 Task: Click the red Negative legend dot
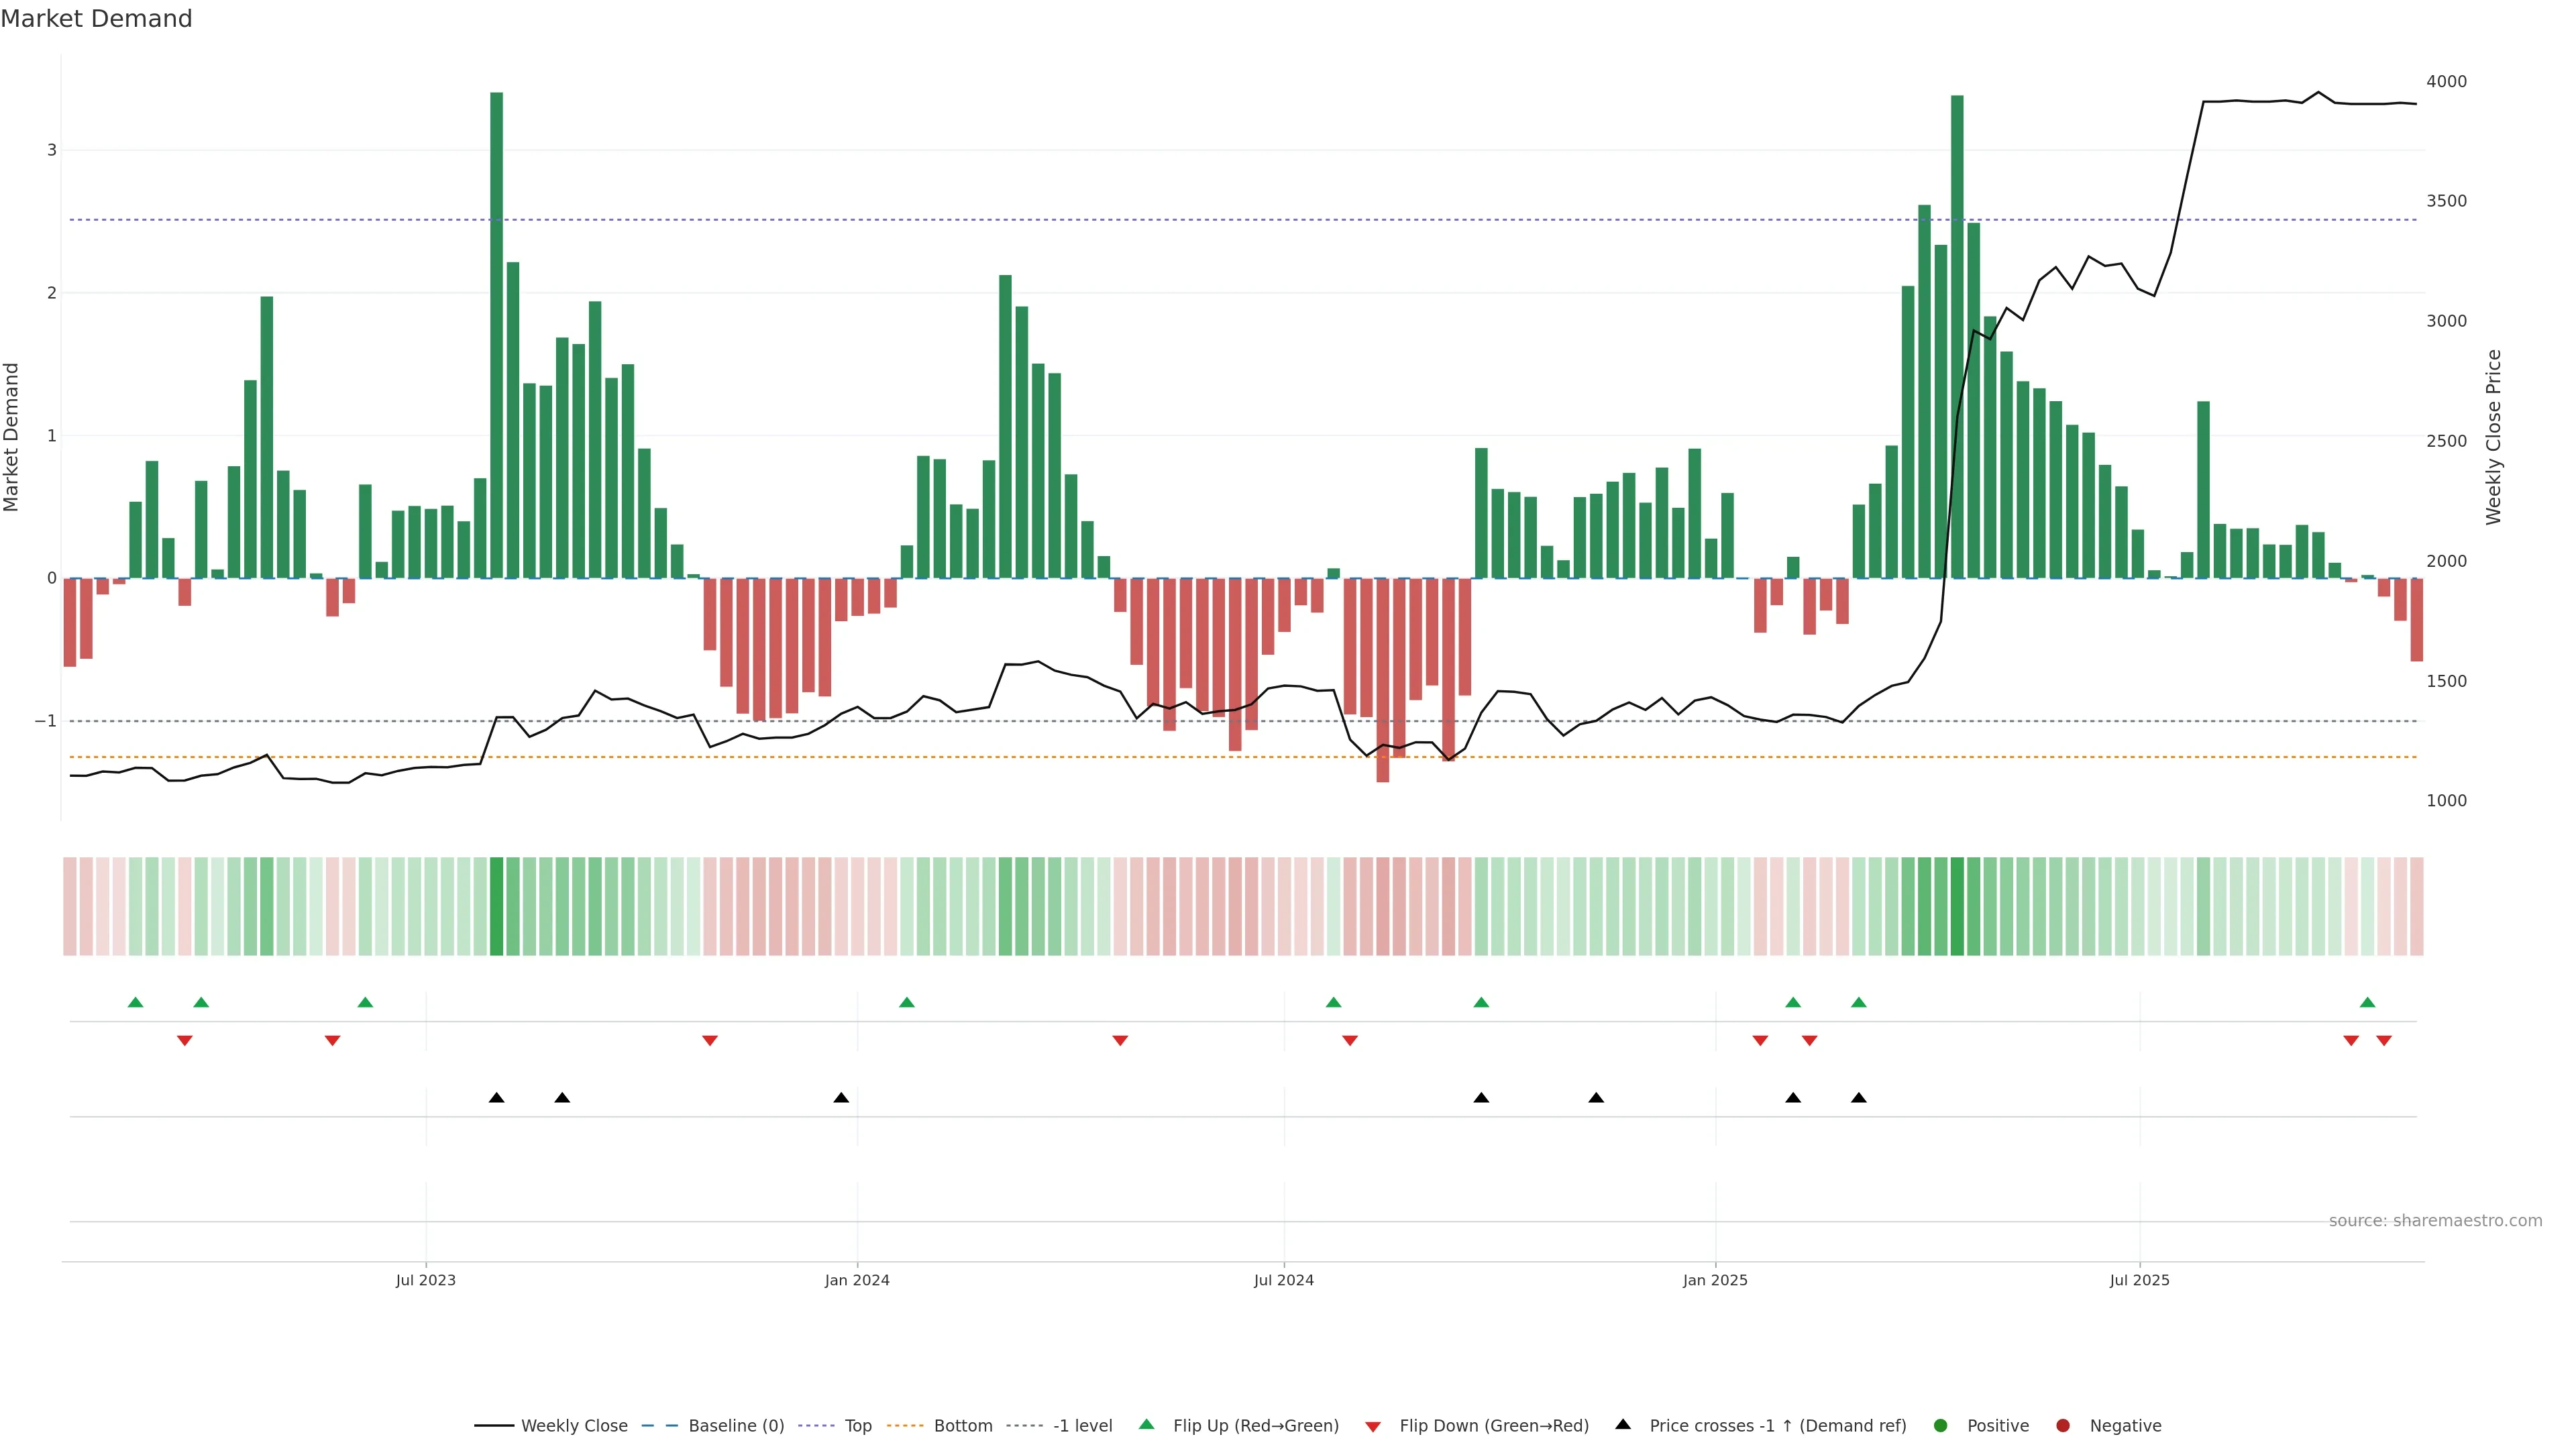2063,1426
